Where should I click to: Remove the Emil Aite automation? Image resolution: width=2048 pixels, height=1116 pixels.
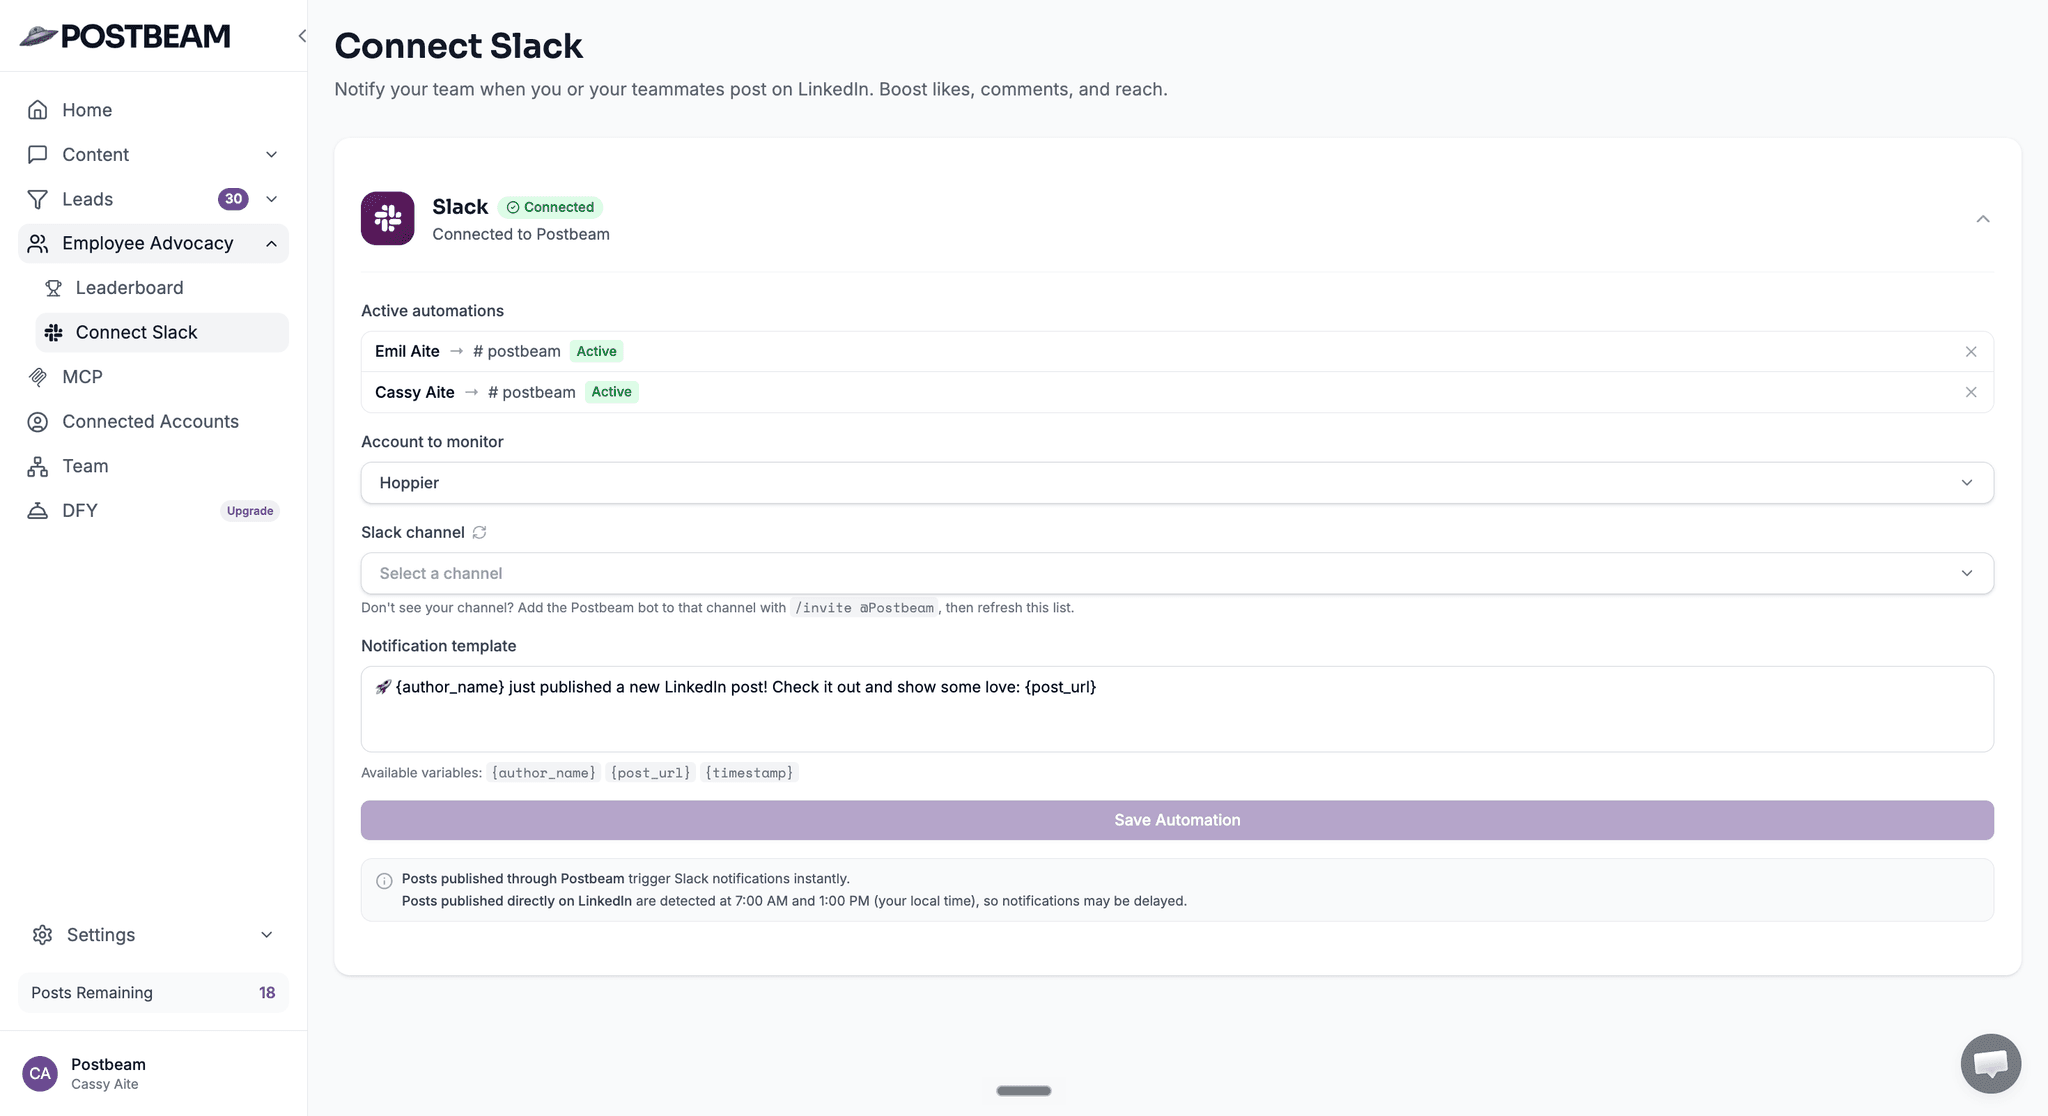point(1971,351)
